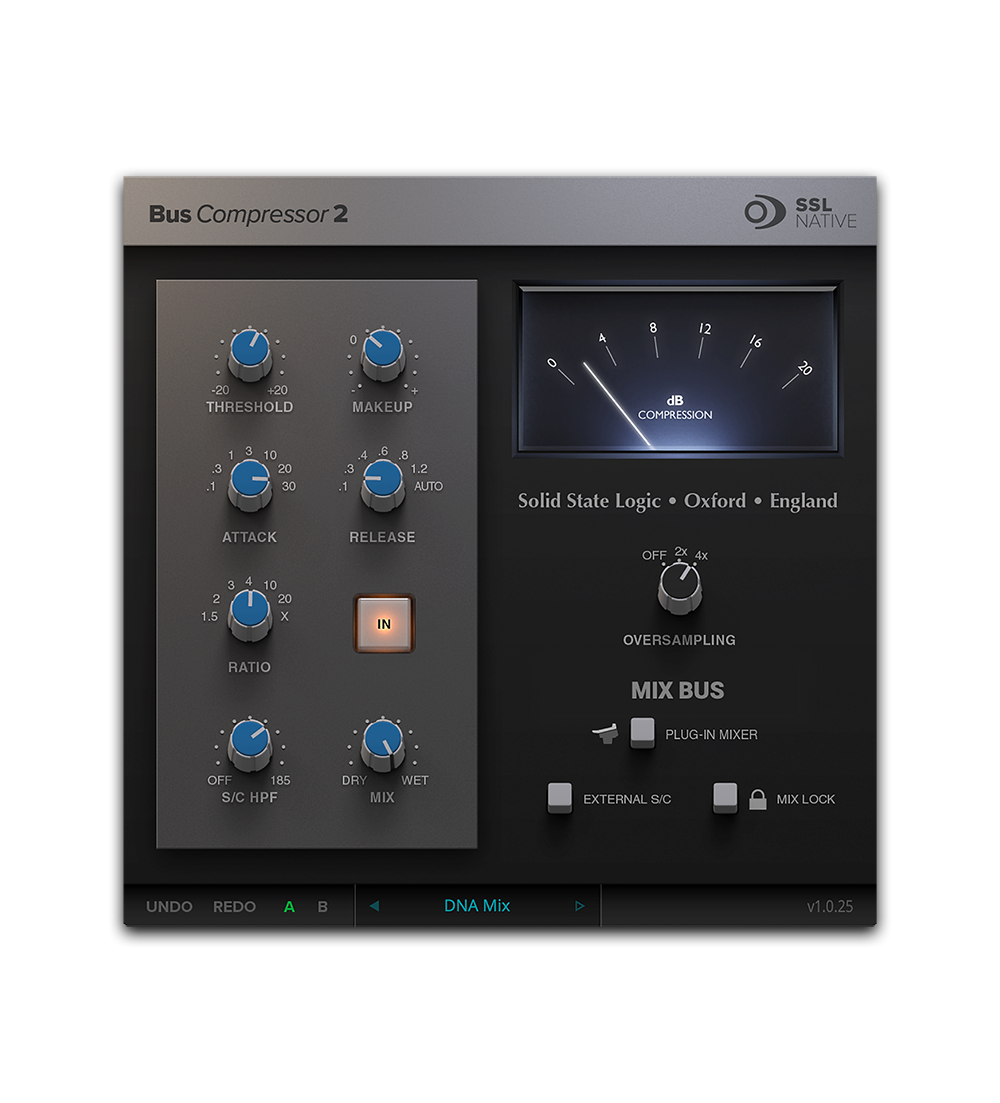The width and height of the screenshot is (1000, 1103).
Task: Click the next preset arrow
Action: [580, 905]
